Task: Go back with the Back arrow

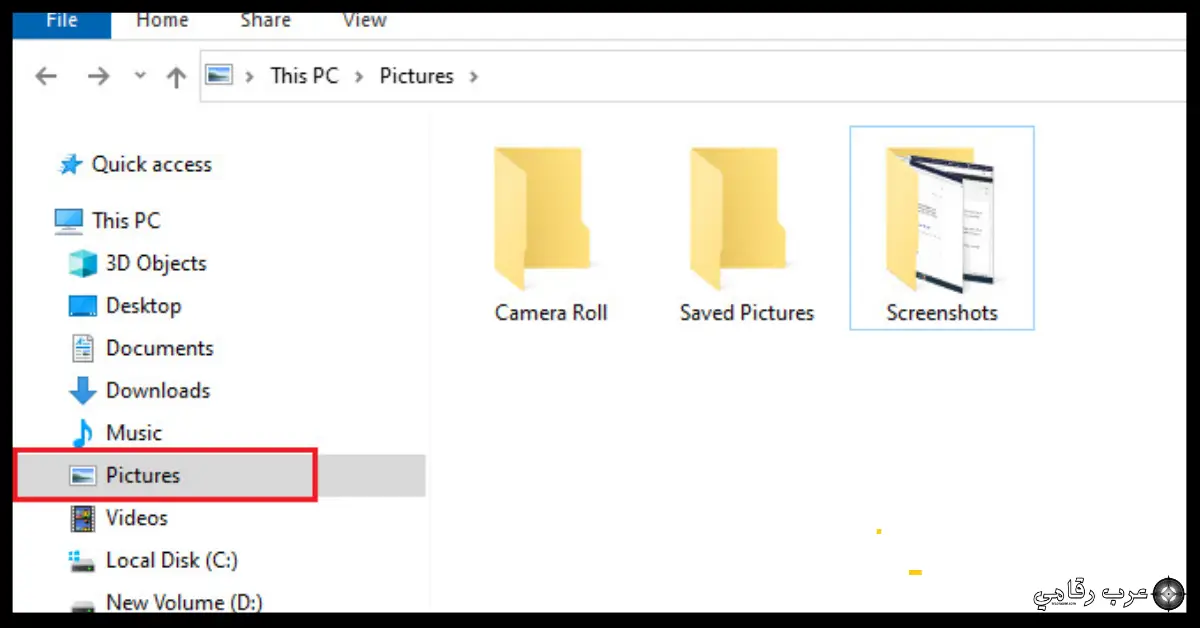Action: tap(46, 76)
